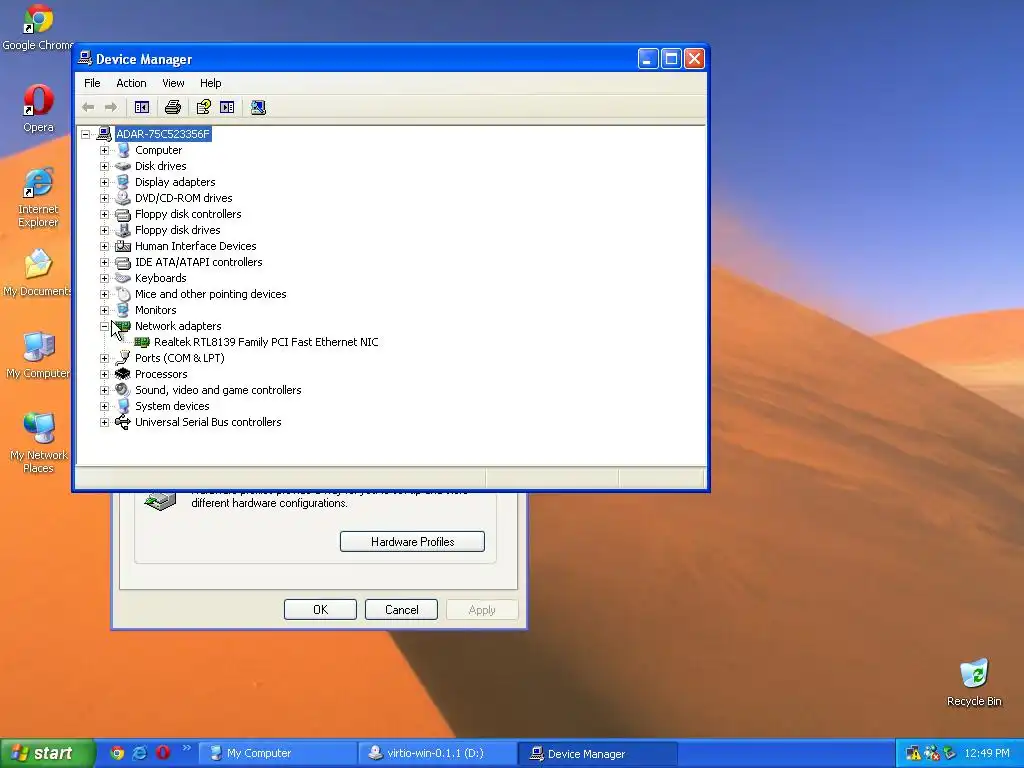The image size is (1024, 768).
Task: Open the Start menu
Action: tap(47, 753)
